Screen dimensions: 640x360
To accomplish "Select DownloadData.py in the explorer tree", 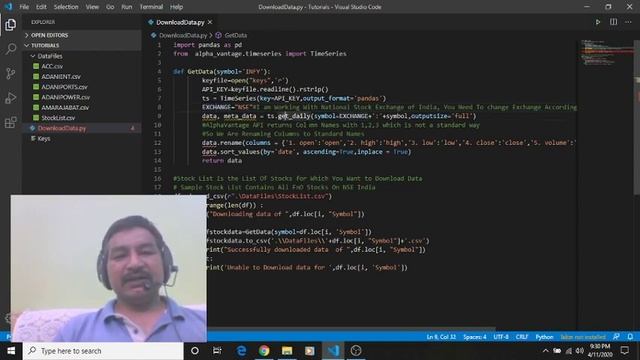I will (x=82, y=128).
